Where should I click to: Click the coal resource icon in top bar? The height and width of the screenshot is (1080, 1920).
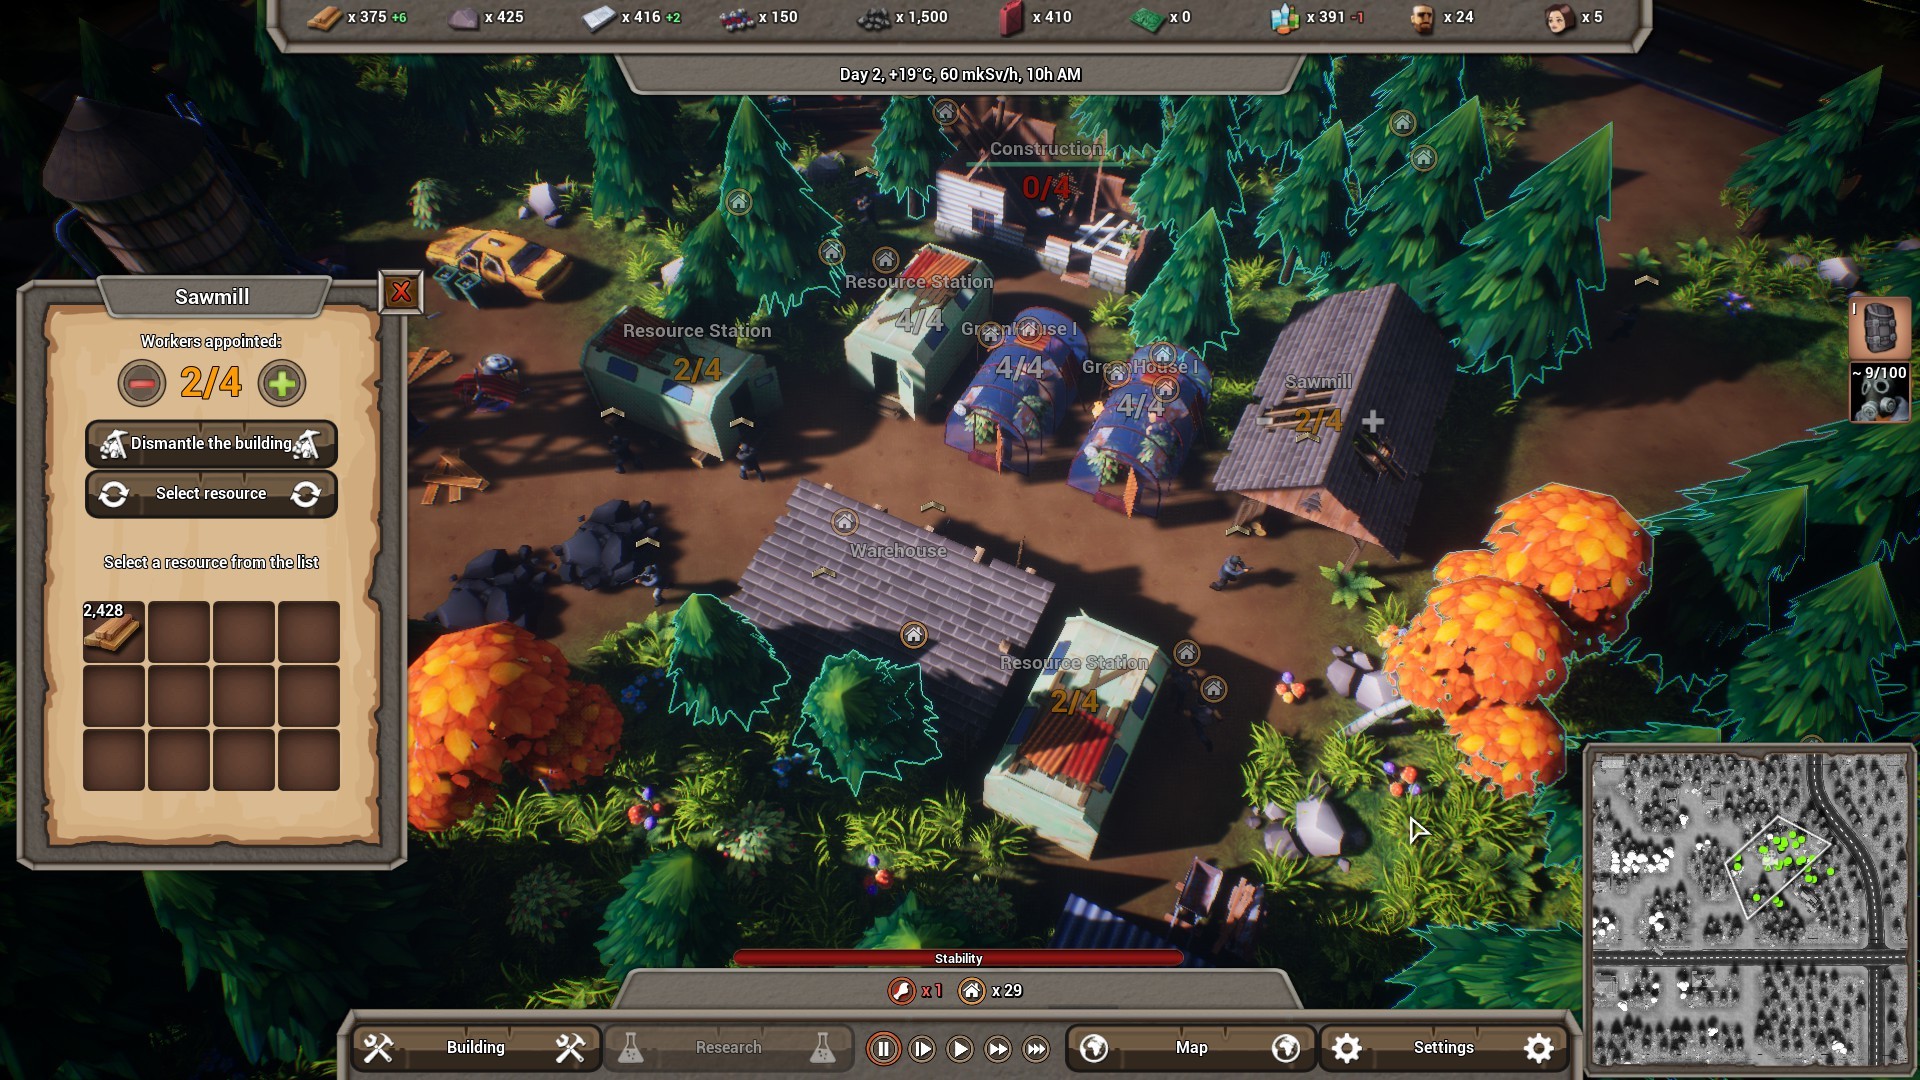(x=872, y=17)
